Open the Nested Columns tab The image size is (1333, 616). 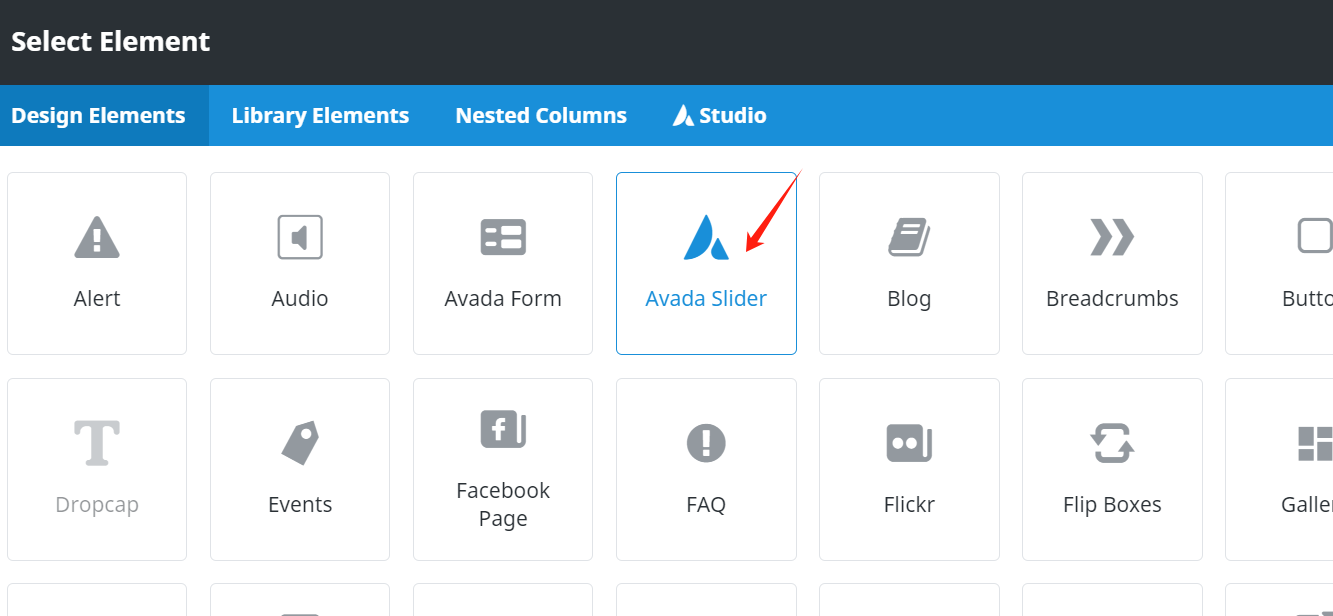pyautogui.click(x=540, y=115)
